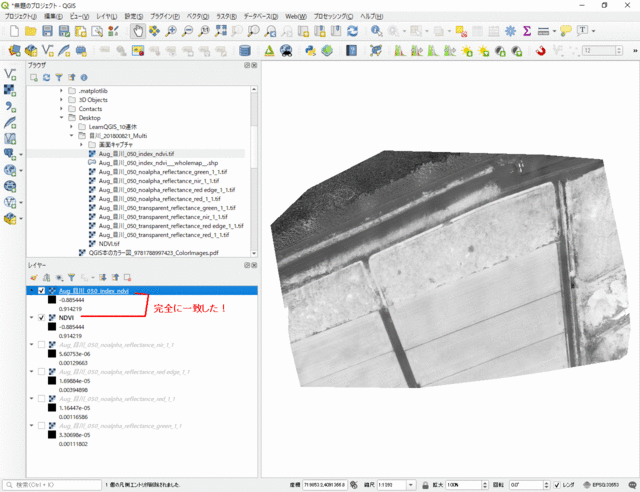Image resolution: width=640 pixels, height=492 pixels.
Task: Open the layer styling brush icon in Layers panel
Action: pos(34,278)
